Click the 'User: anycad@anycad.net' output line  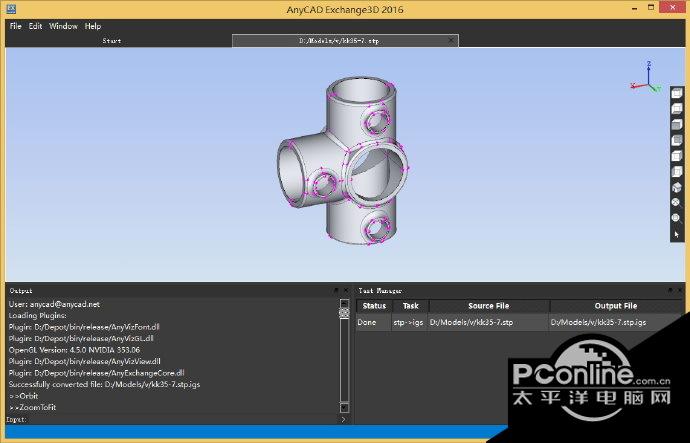point(54,304)
